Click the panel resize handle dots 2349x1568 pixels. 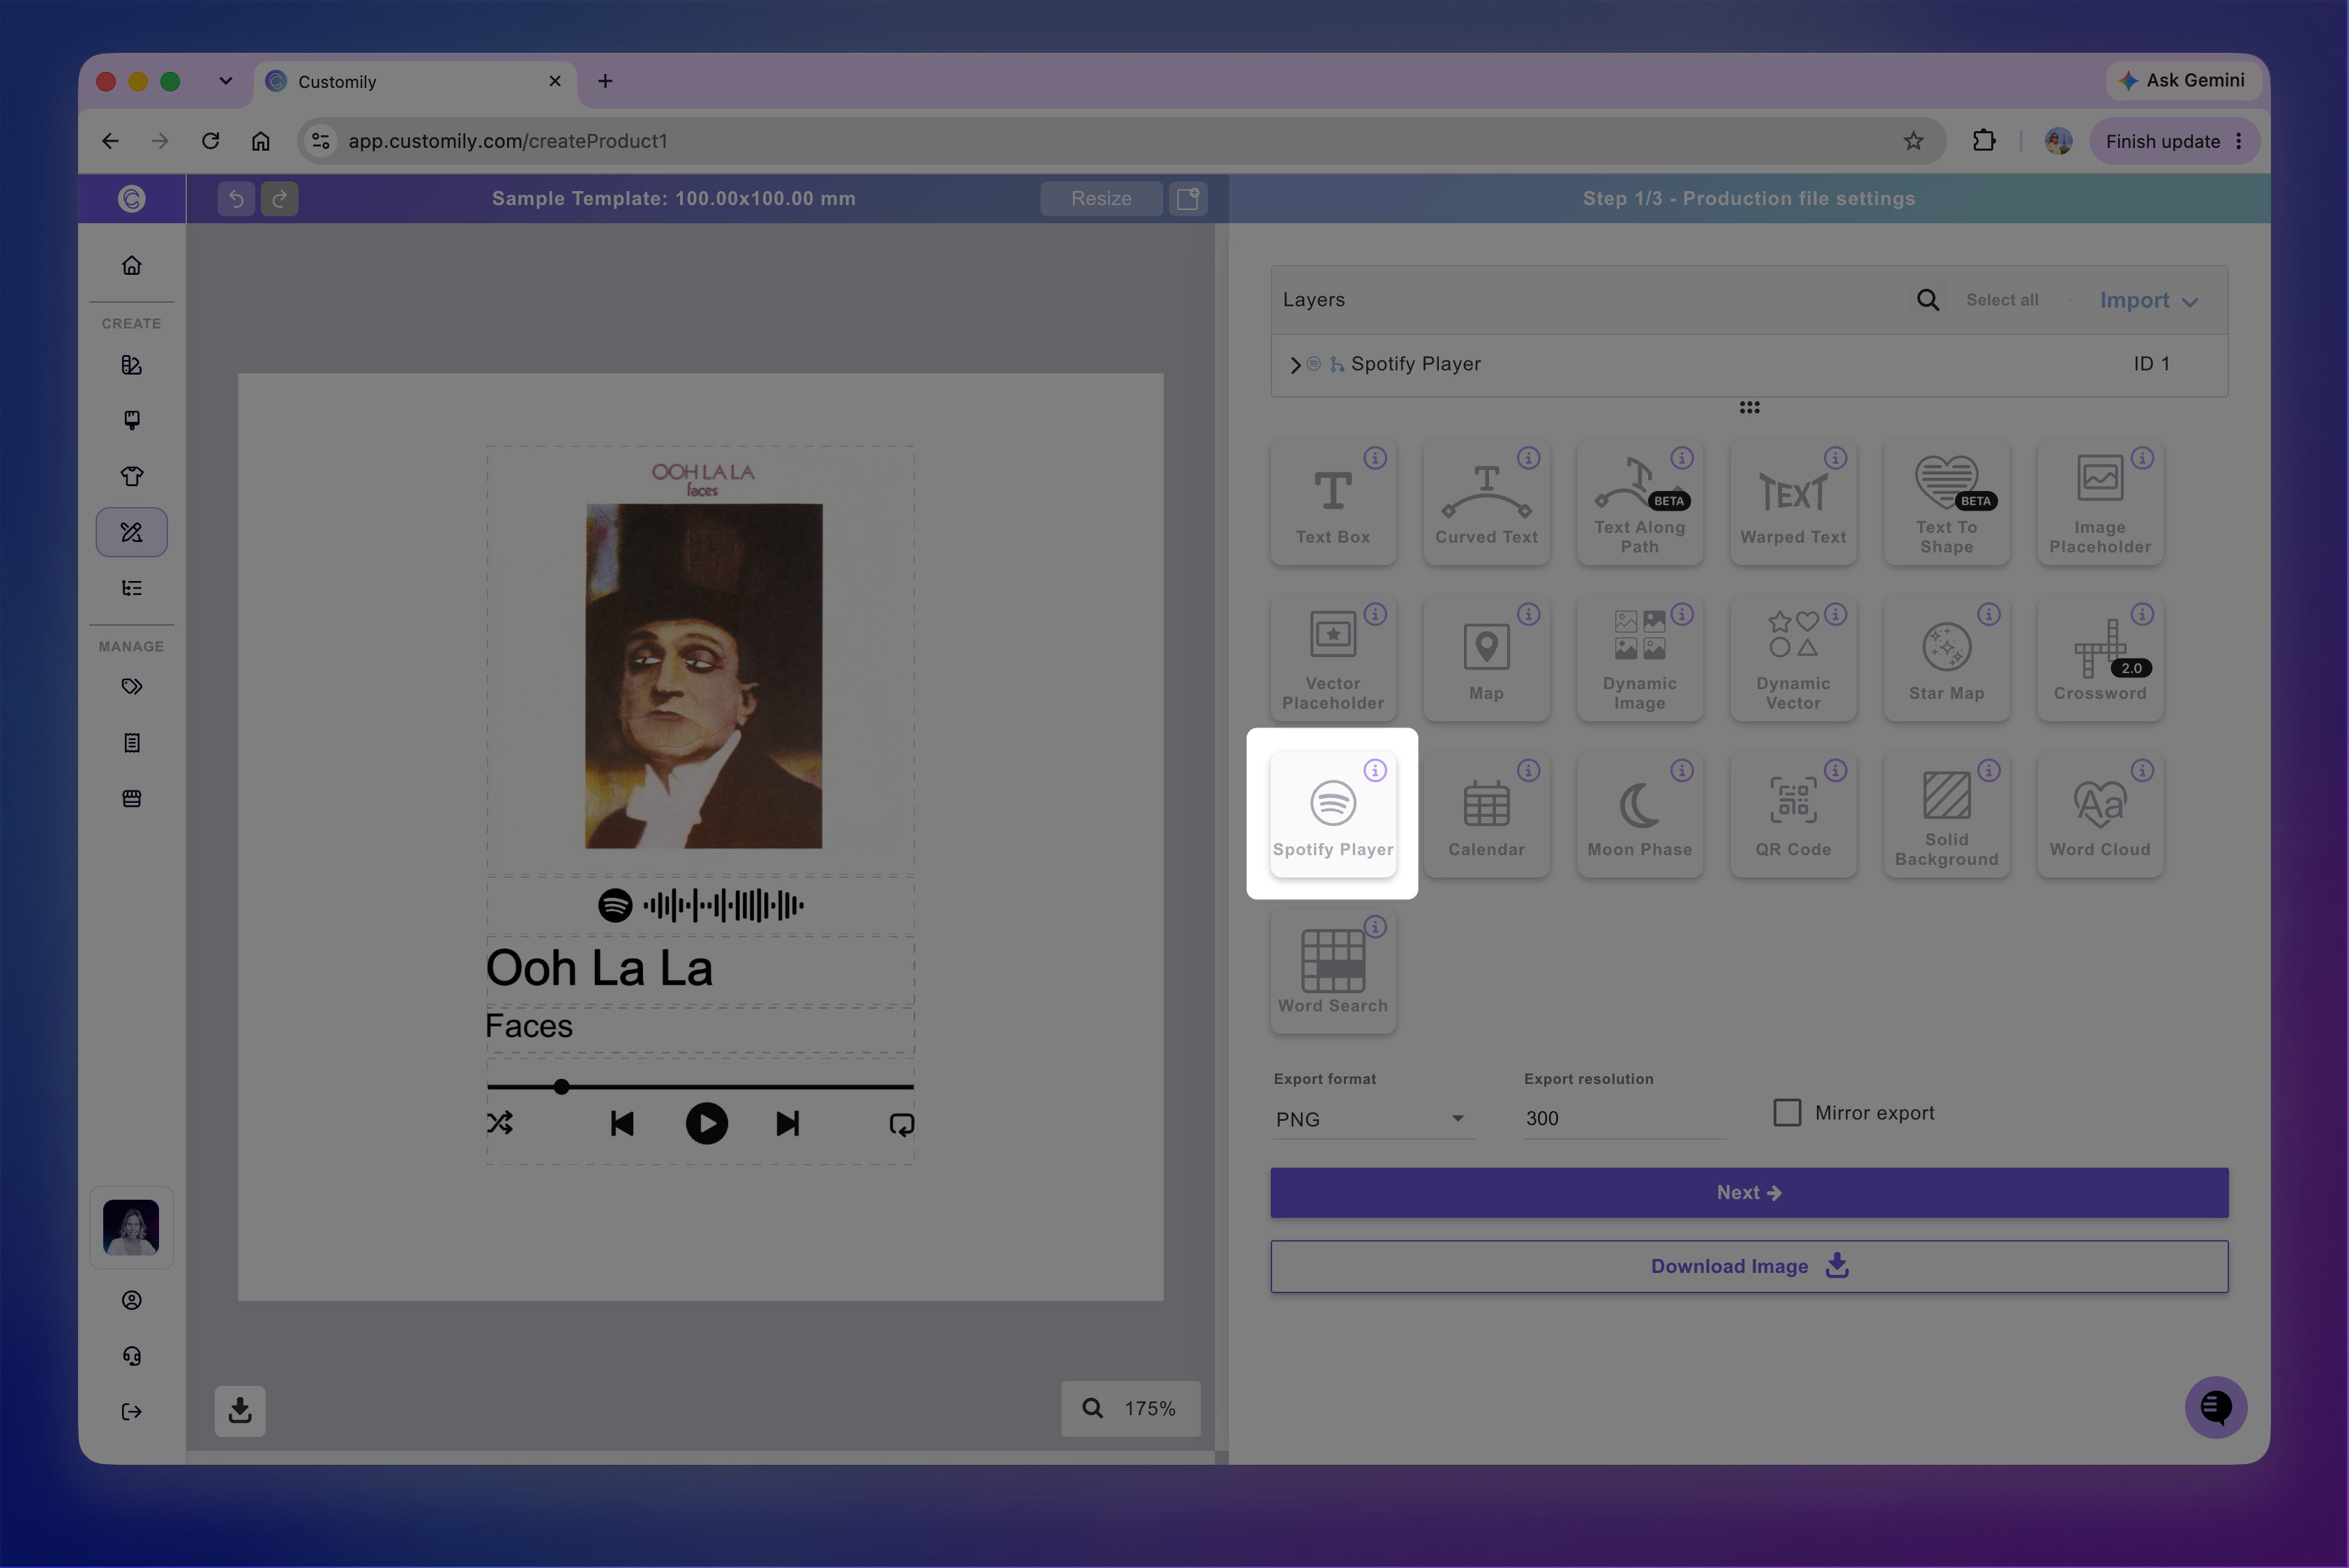tap(1748, 407)
